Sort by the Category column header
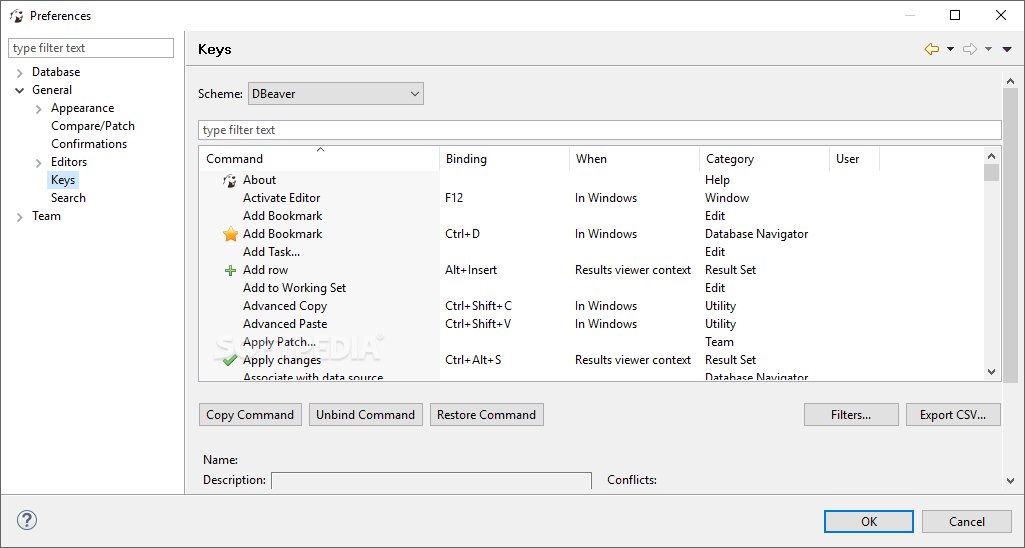The width and height of the screenshot is (1025, 548). (x=764, y=159)
